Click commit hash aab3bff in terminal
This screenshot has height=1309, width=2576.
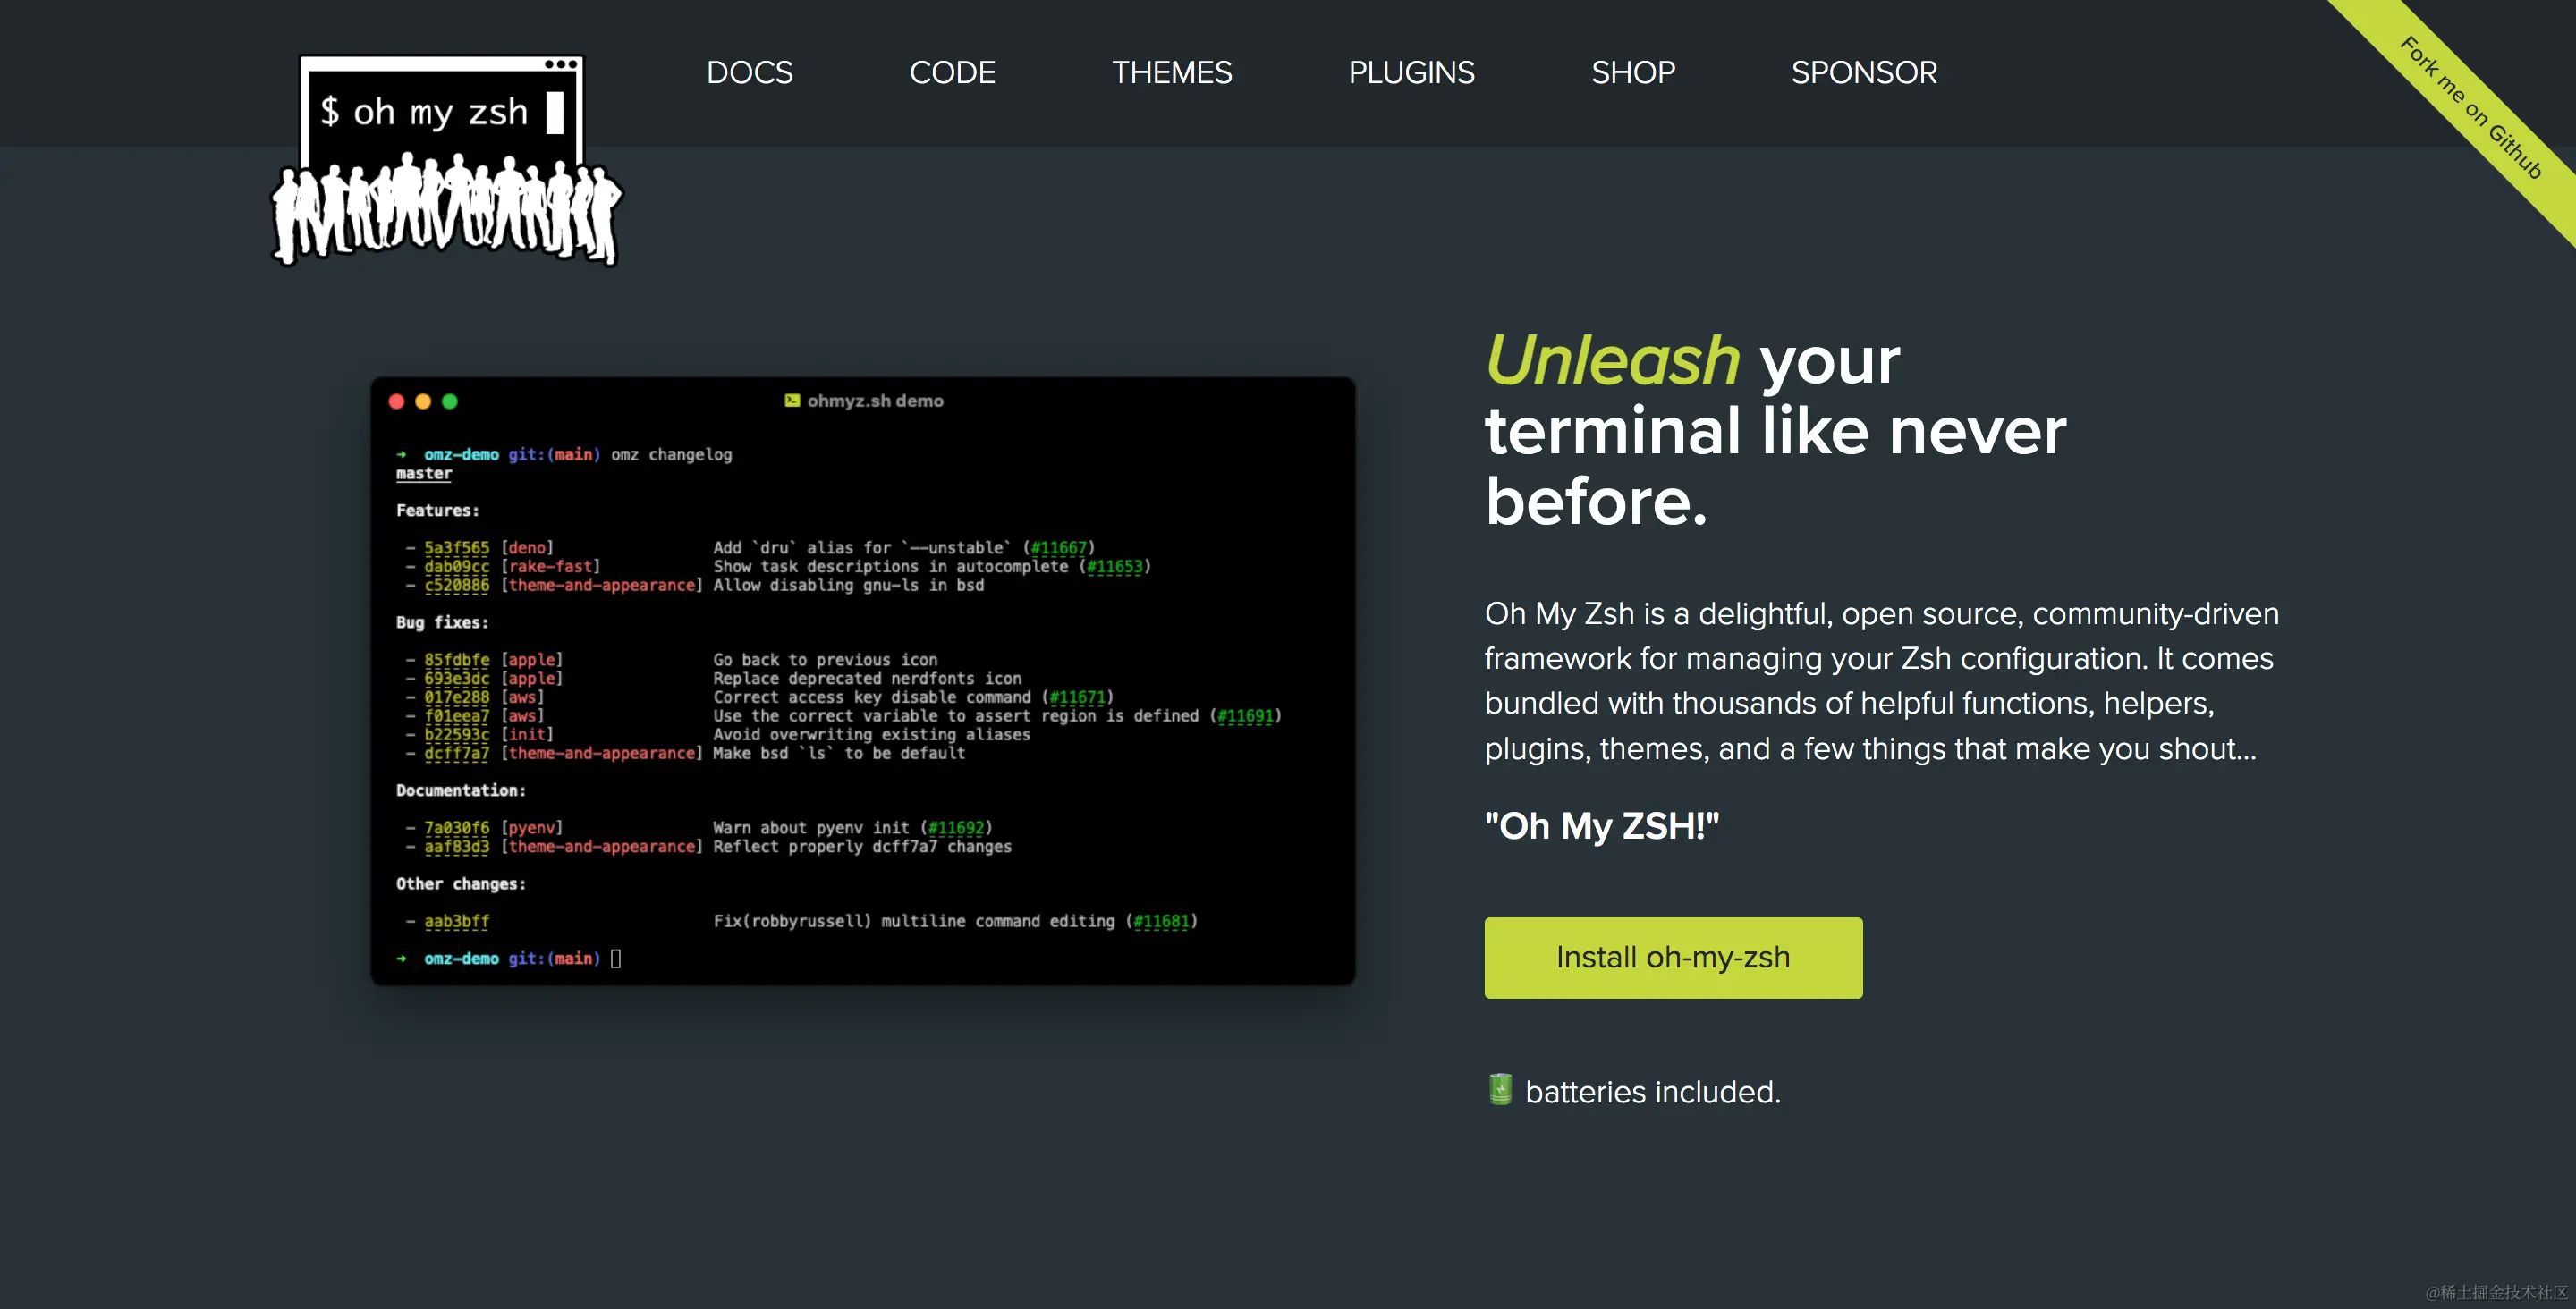coord(457,921)
